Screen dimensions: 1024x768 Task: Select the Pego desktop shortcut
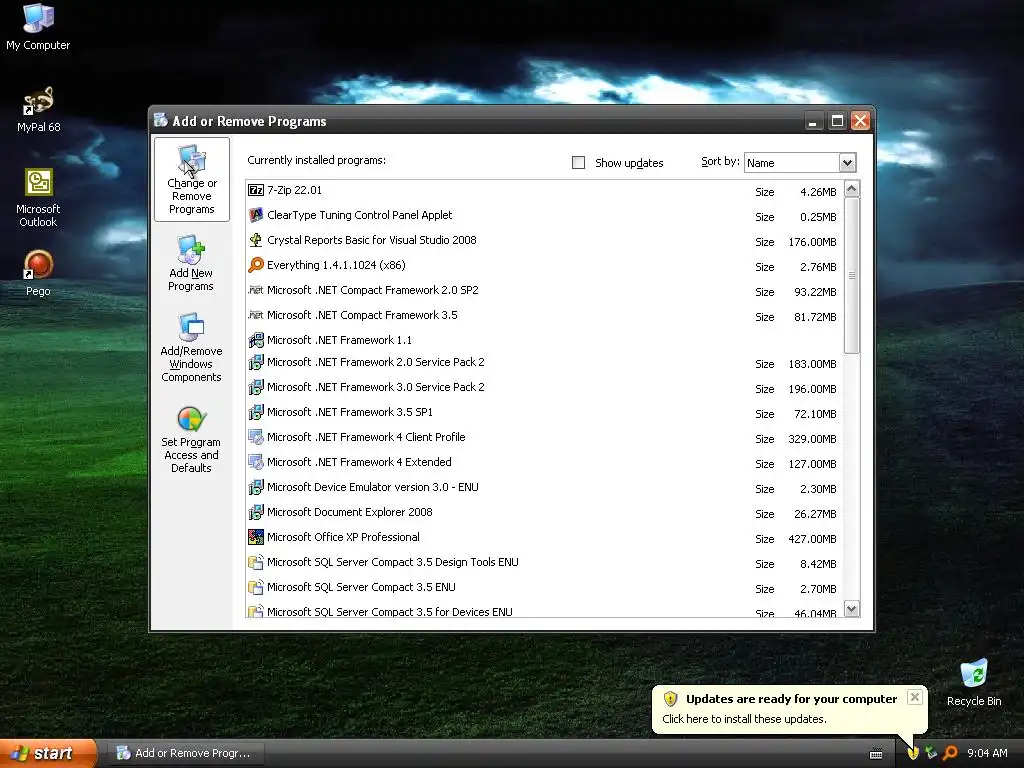[x=38, y=273]
